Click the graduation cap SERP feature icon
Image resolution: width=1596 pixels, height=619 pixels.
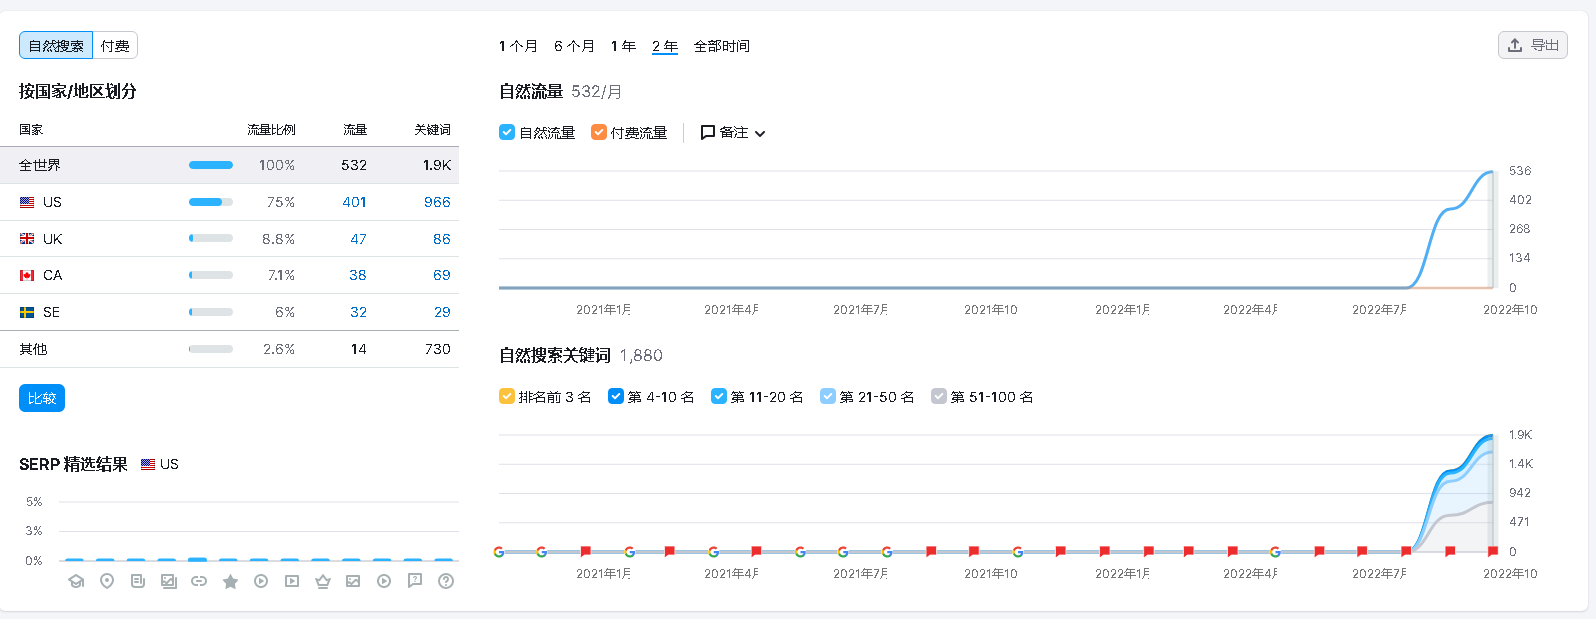tap(76, 581)
